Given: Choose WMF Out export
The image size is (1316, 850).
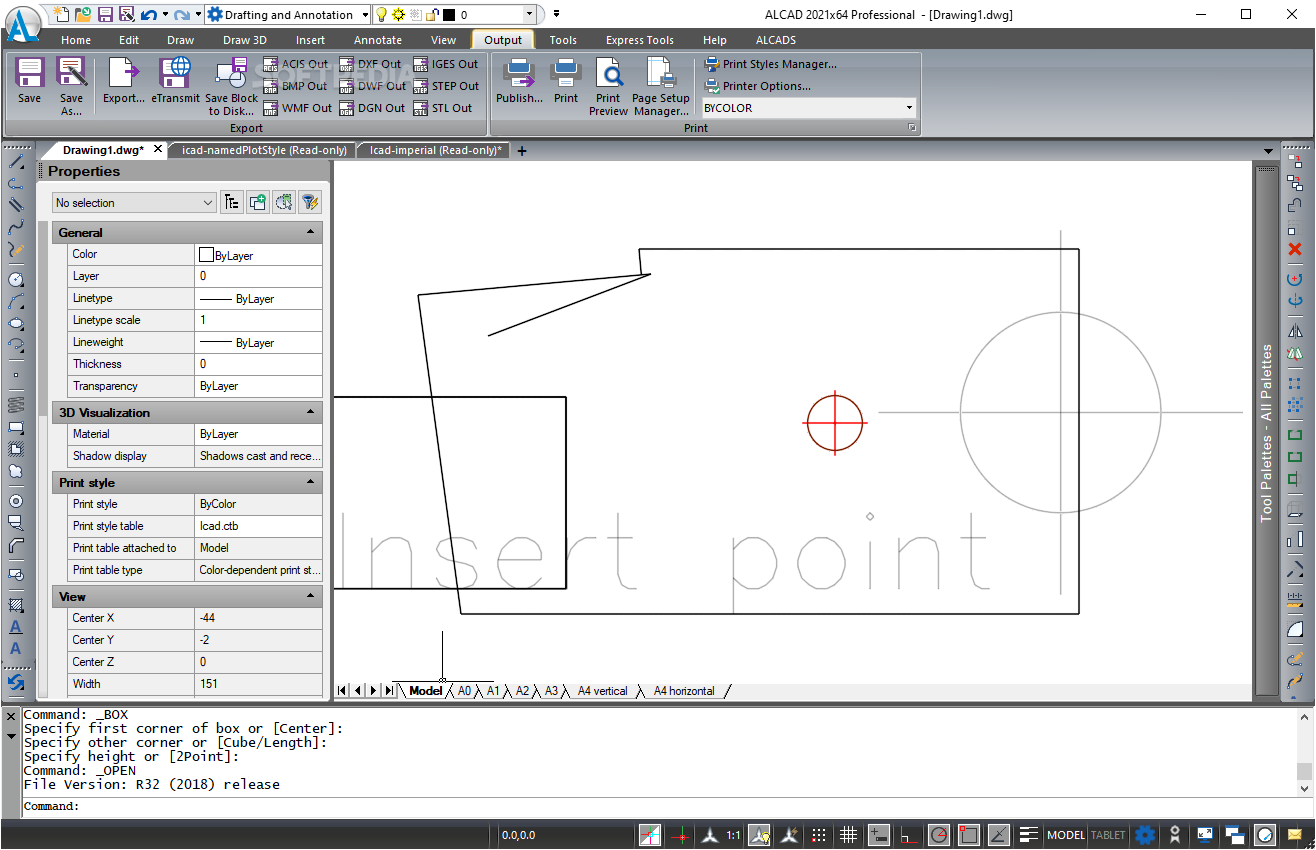Looking at the screenshot, I should 297,108.
